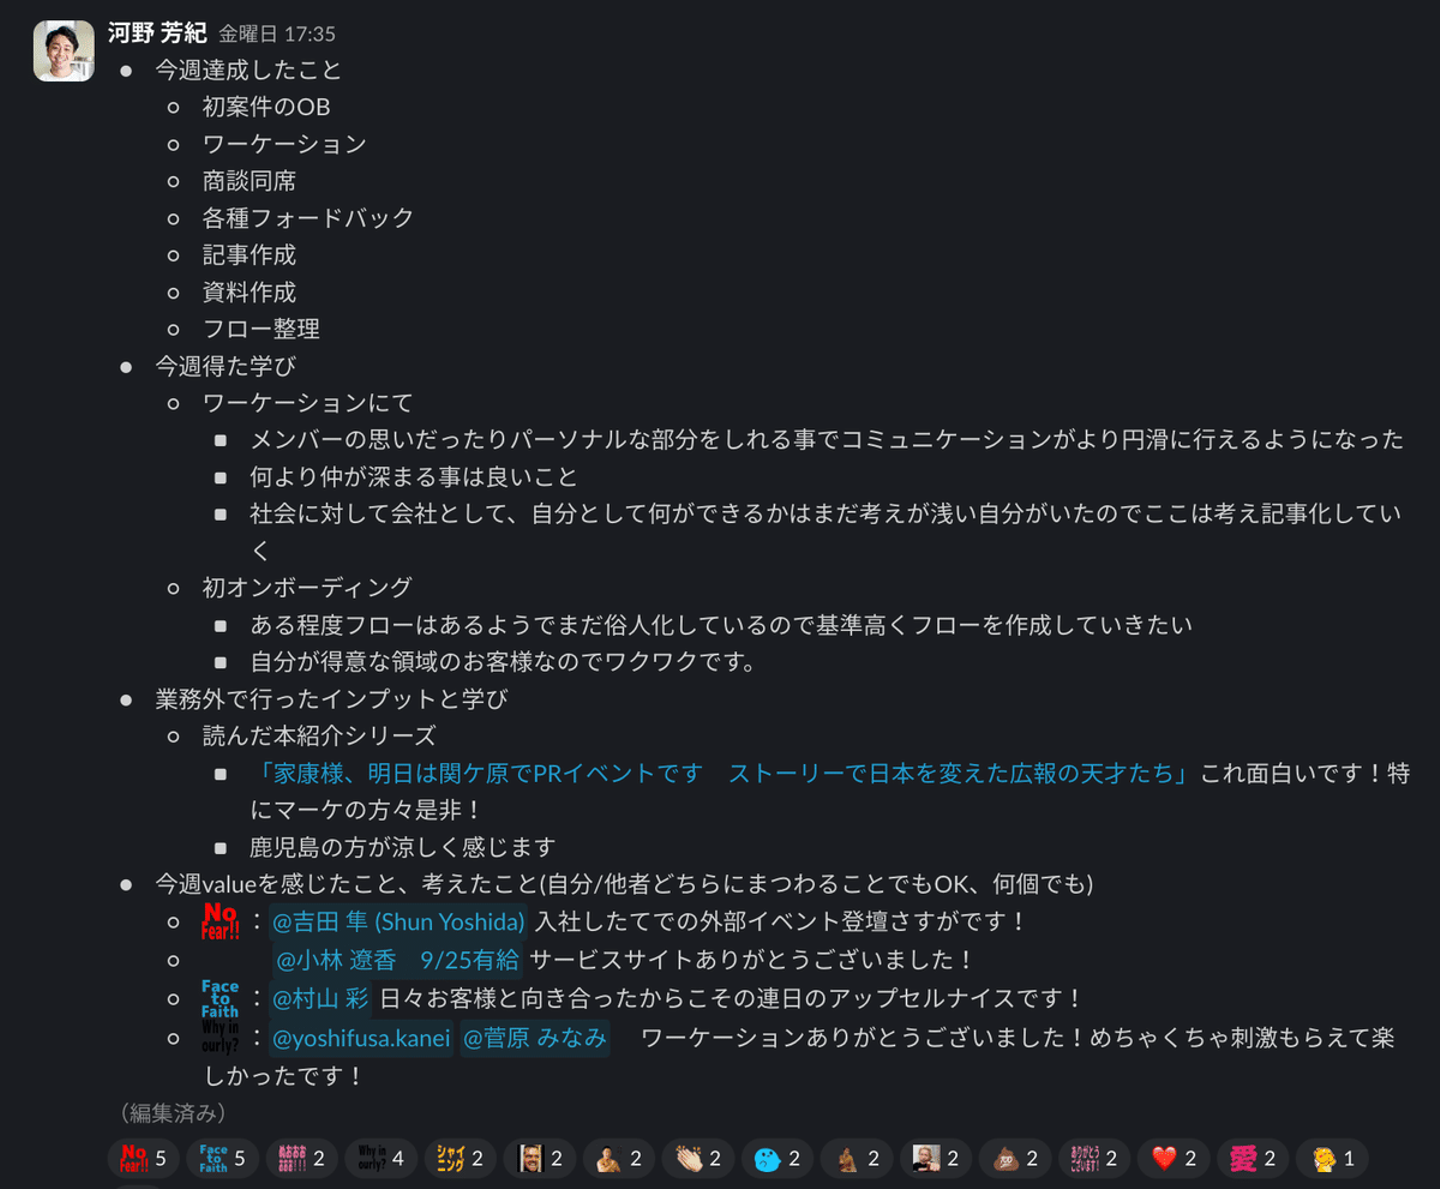
Task: Click the yellow シャイニング text reaction
Action: [x=460, y=1158]
